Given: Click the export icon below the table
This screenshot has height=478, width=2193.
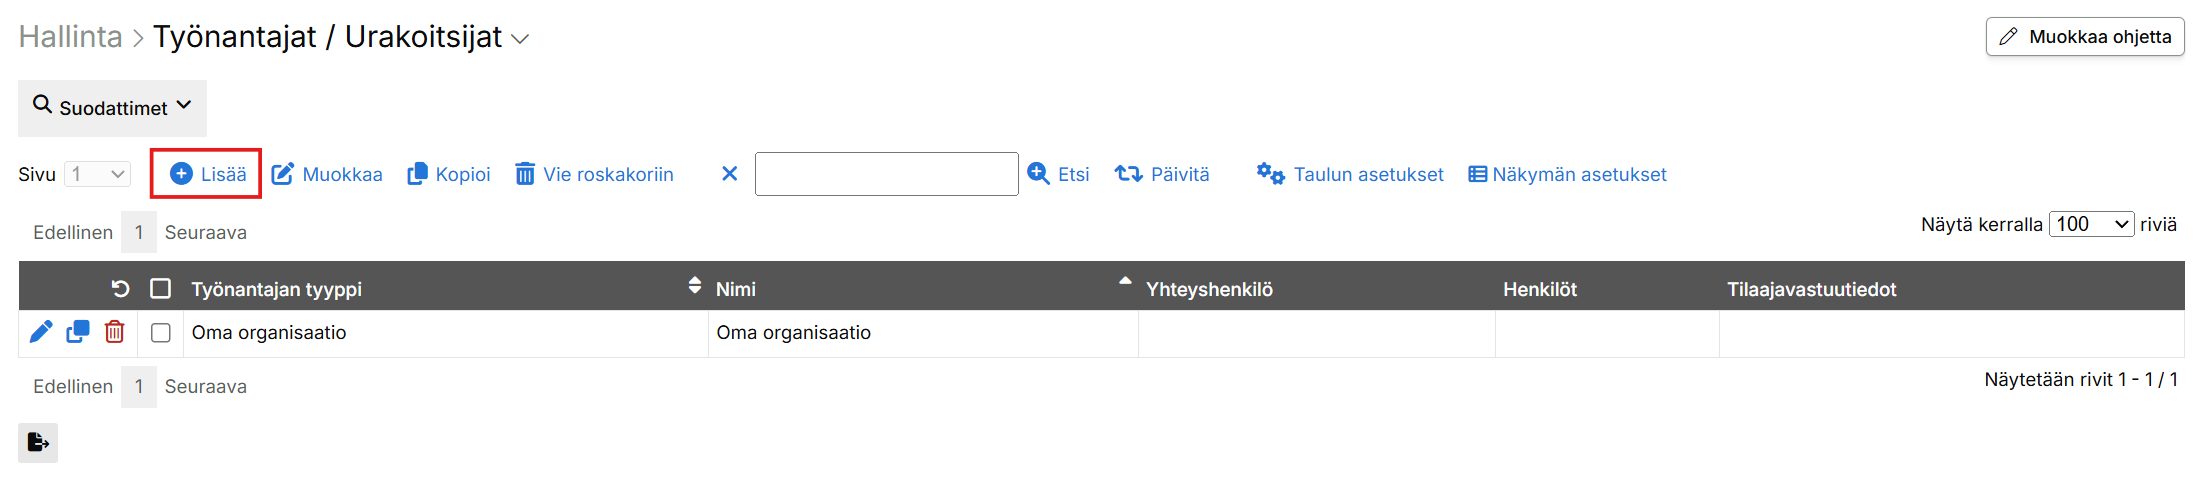Looking at the screenshot, I should (x=38, y=442).
